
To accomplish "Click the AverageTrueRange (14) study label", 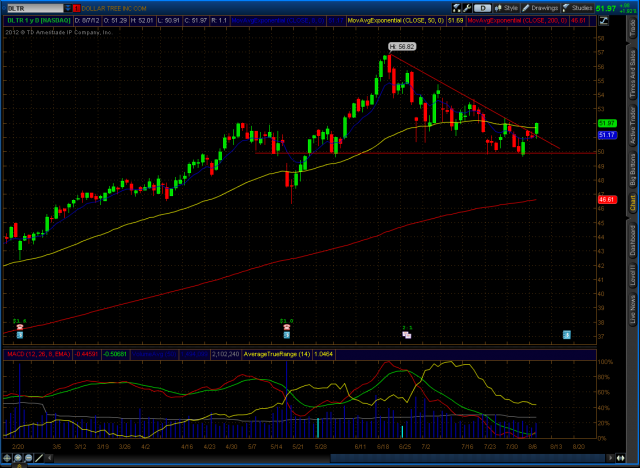I will (x=277, y=354).
